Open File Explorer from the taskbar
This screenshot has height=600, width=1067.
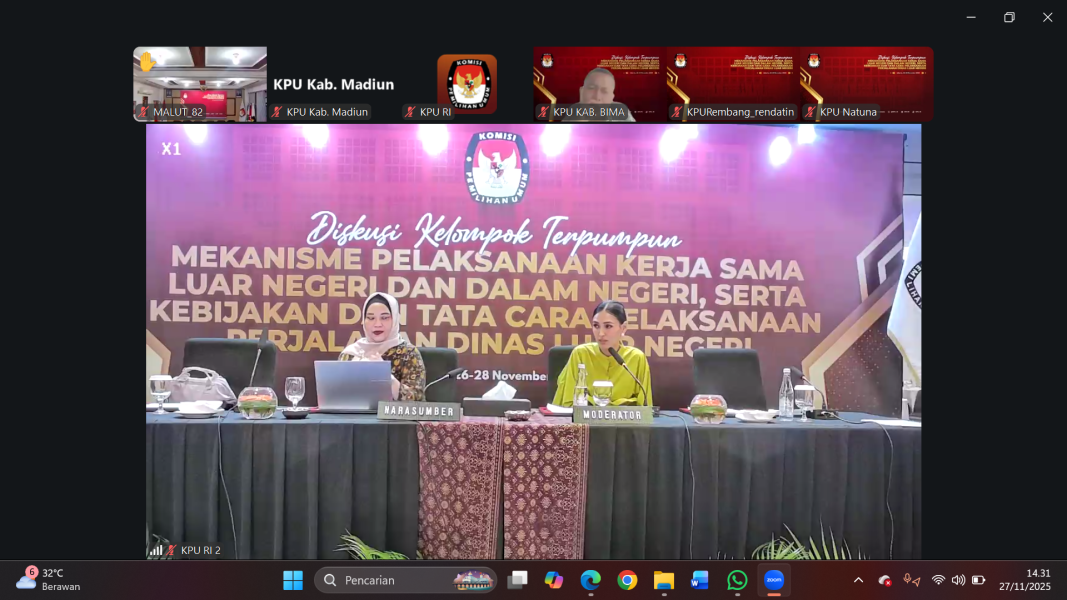click(664, 580)
